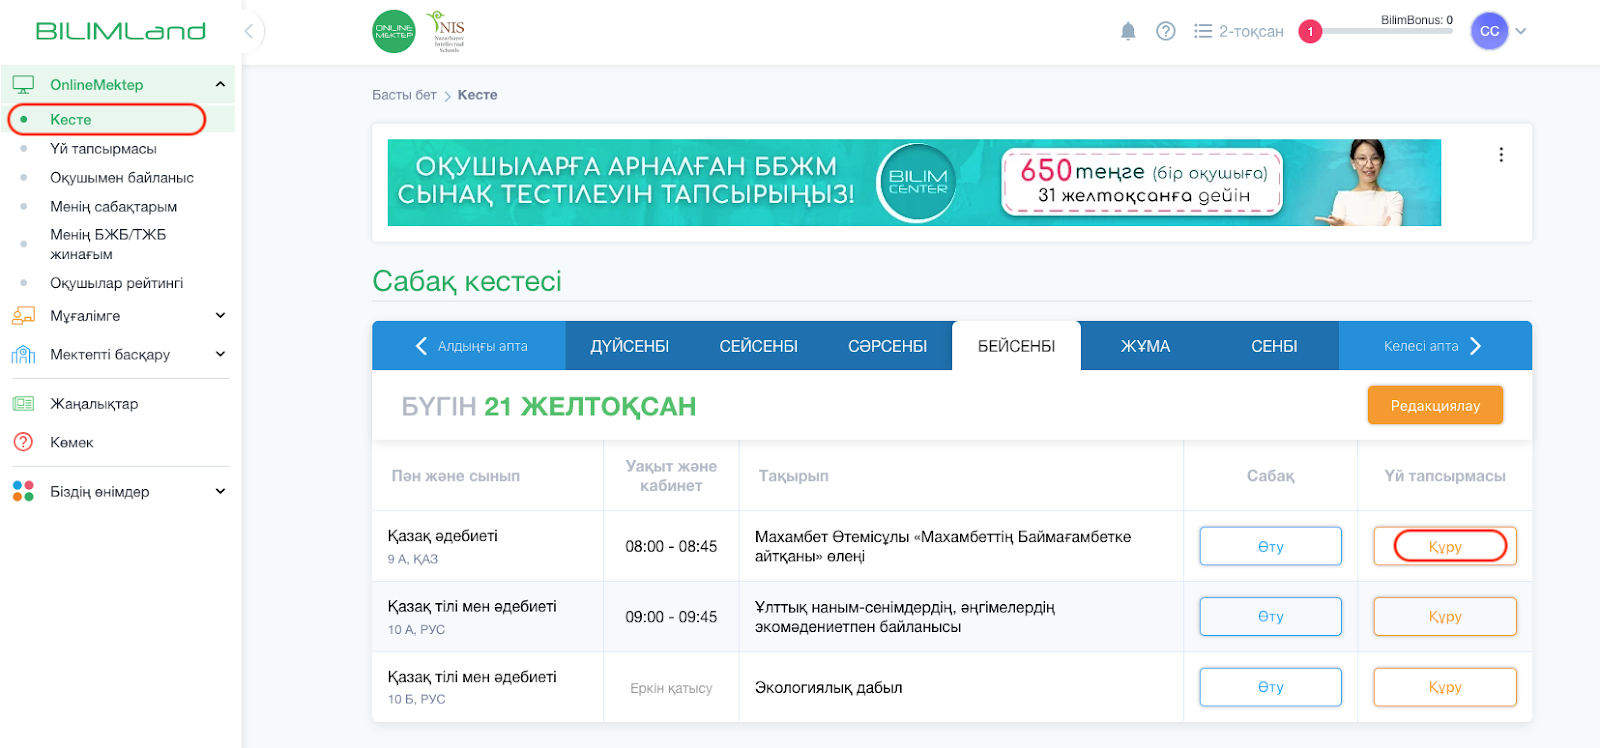The image size is (1600, 748).
Task: Open Оқушылар рейтингі in sidebar
Action: click(x=116, y=283)
